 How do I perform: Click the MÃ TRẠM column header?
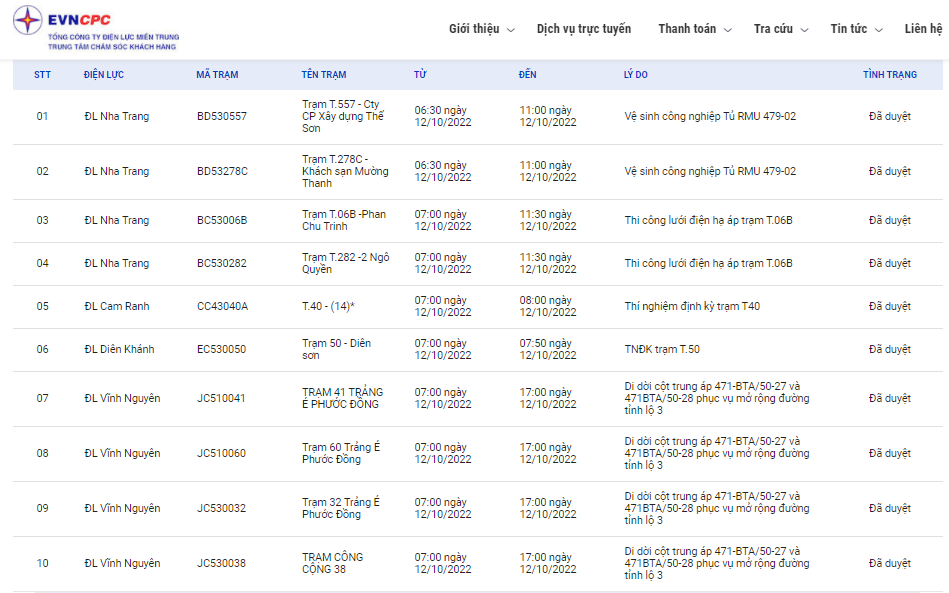tap(217, 75)
